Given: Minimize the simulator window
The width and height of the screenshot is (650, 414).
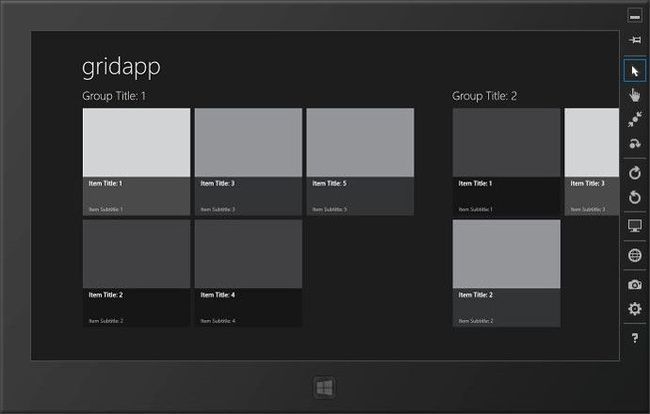Looking at the screenshot, I should pos(634,17).
